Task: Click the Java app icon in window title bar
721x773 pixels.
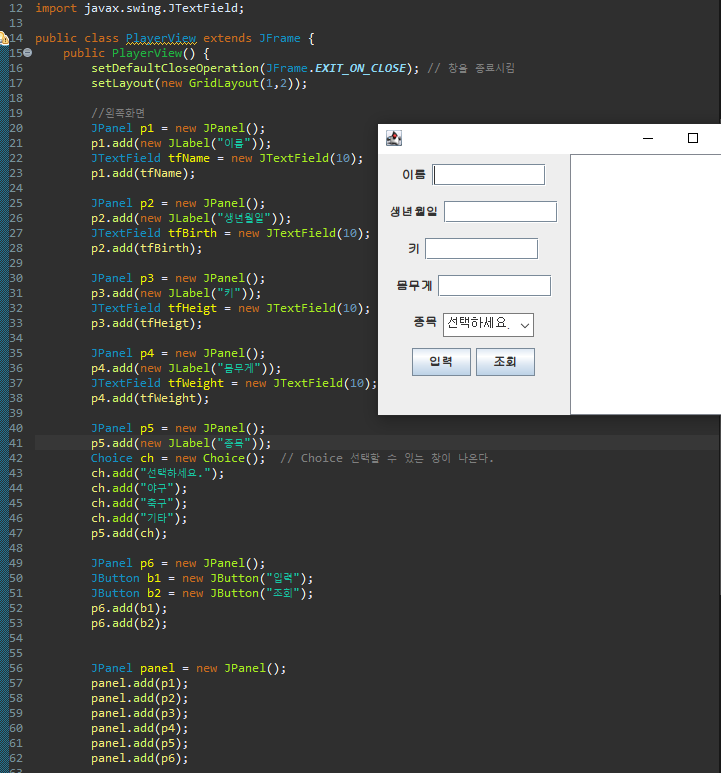Action: tap(394, 138)
